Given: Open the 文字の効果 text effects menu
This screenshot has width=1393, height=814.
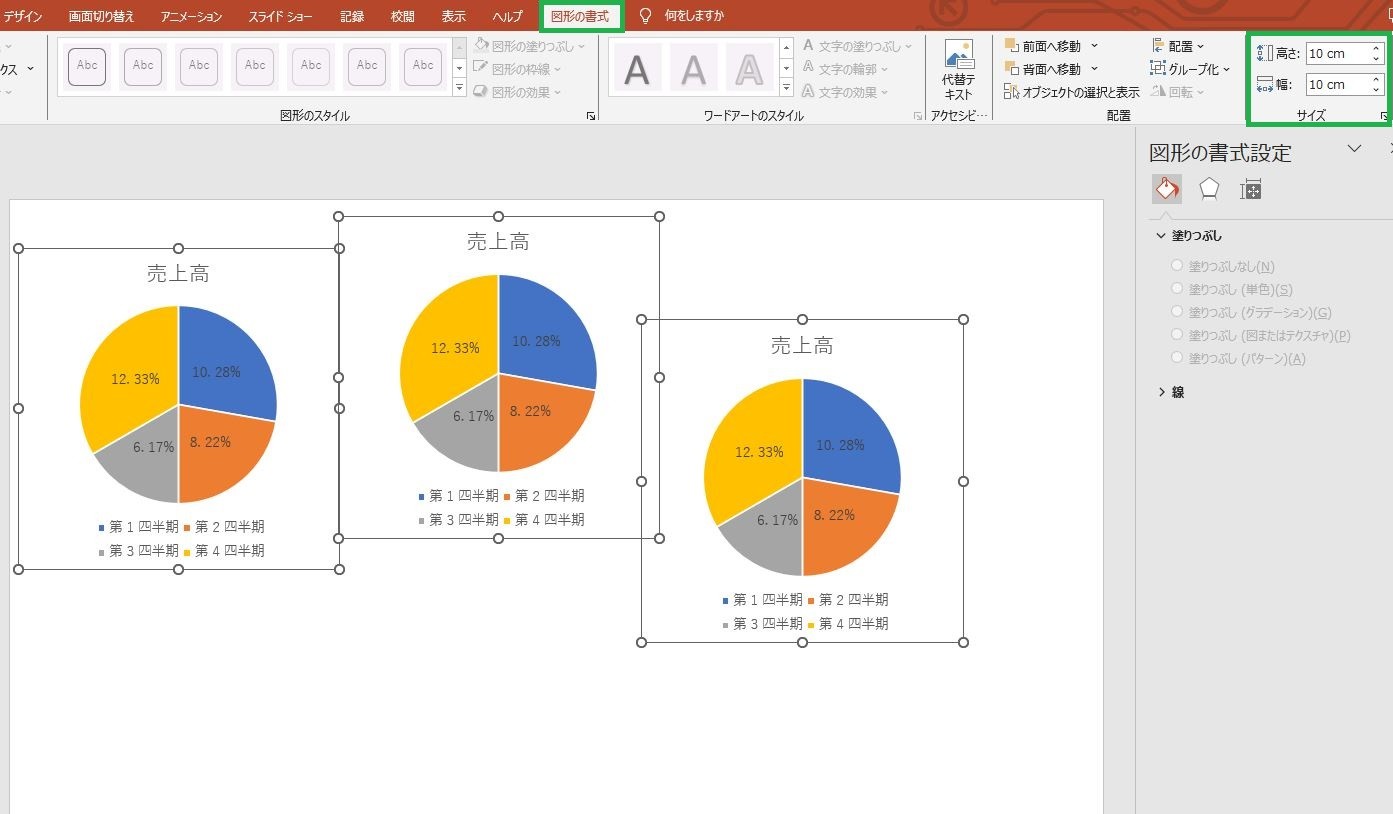Looking at the screenshot, I should click(844, 92).
